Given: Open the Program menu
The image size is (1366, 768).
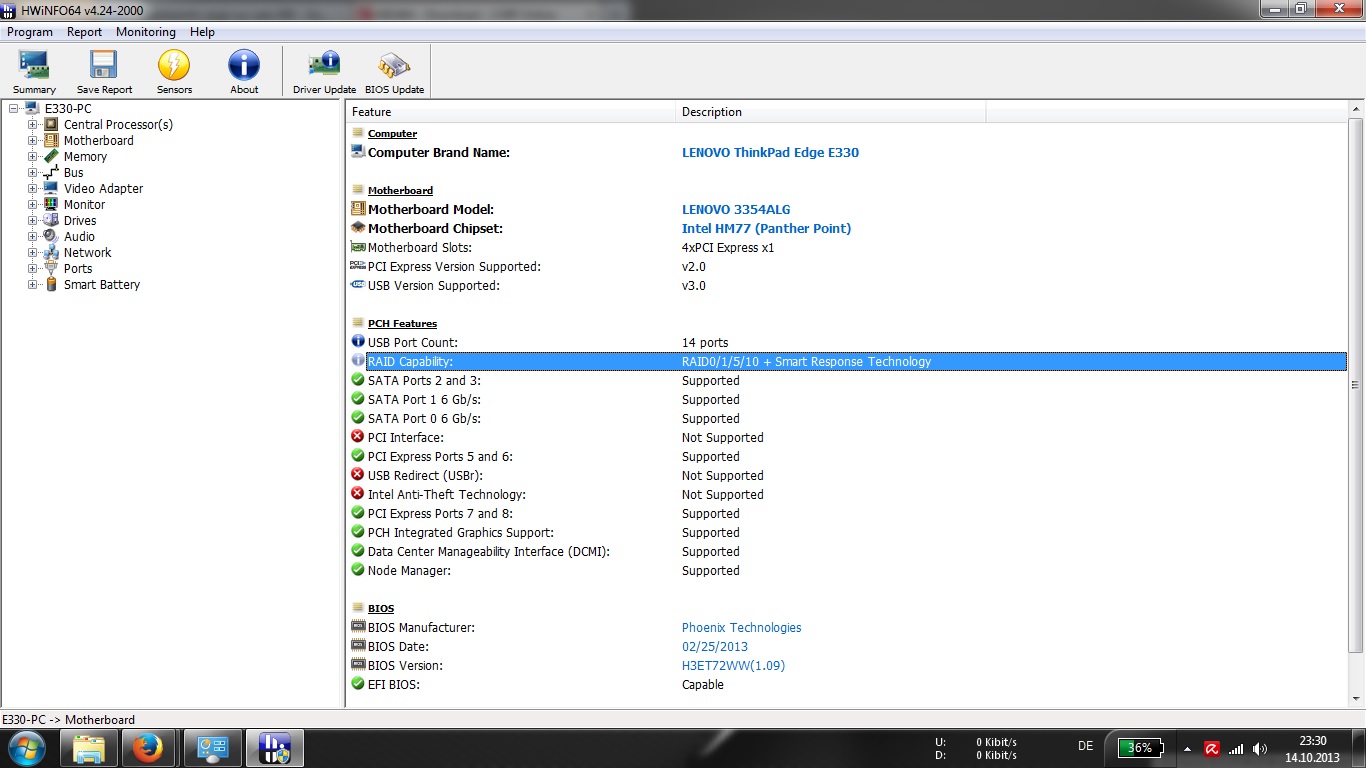Looking at the screenshot, I should pos(30,32).
